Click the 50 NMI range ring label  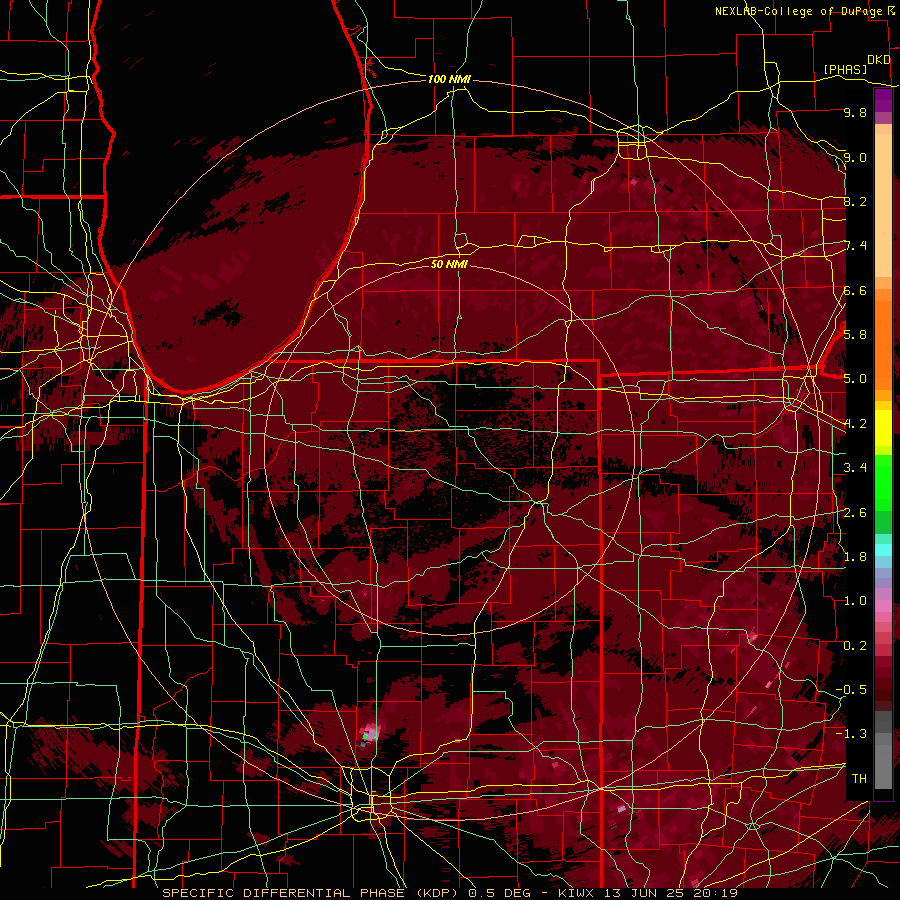pyautogui.click(x=449, y=264)
